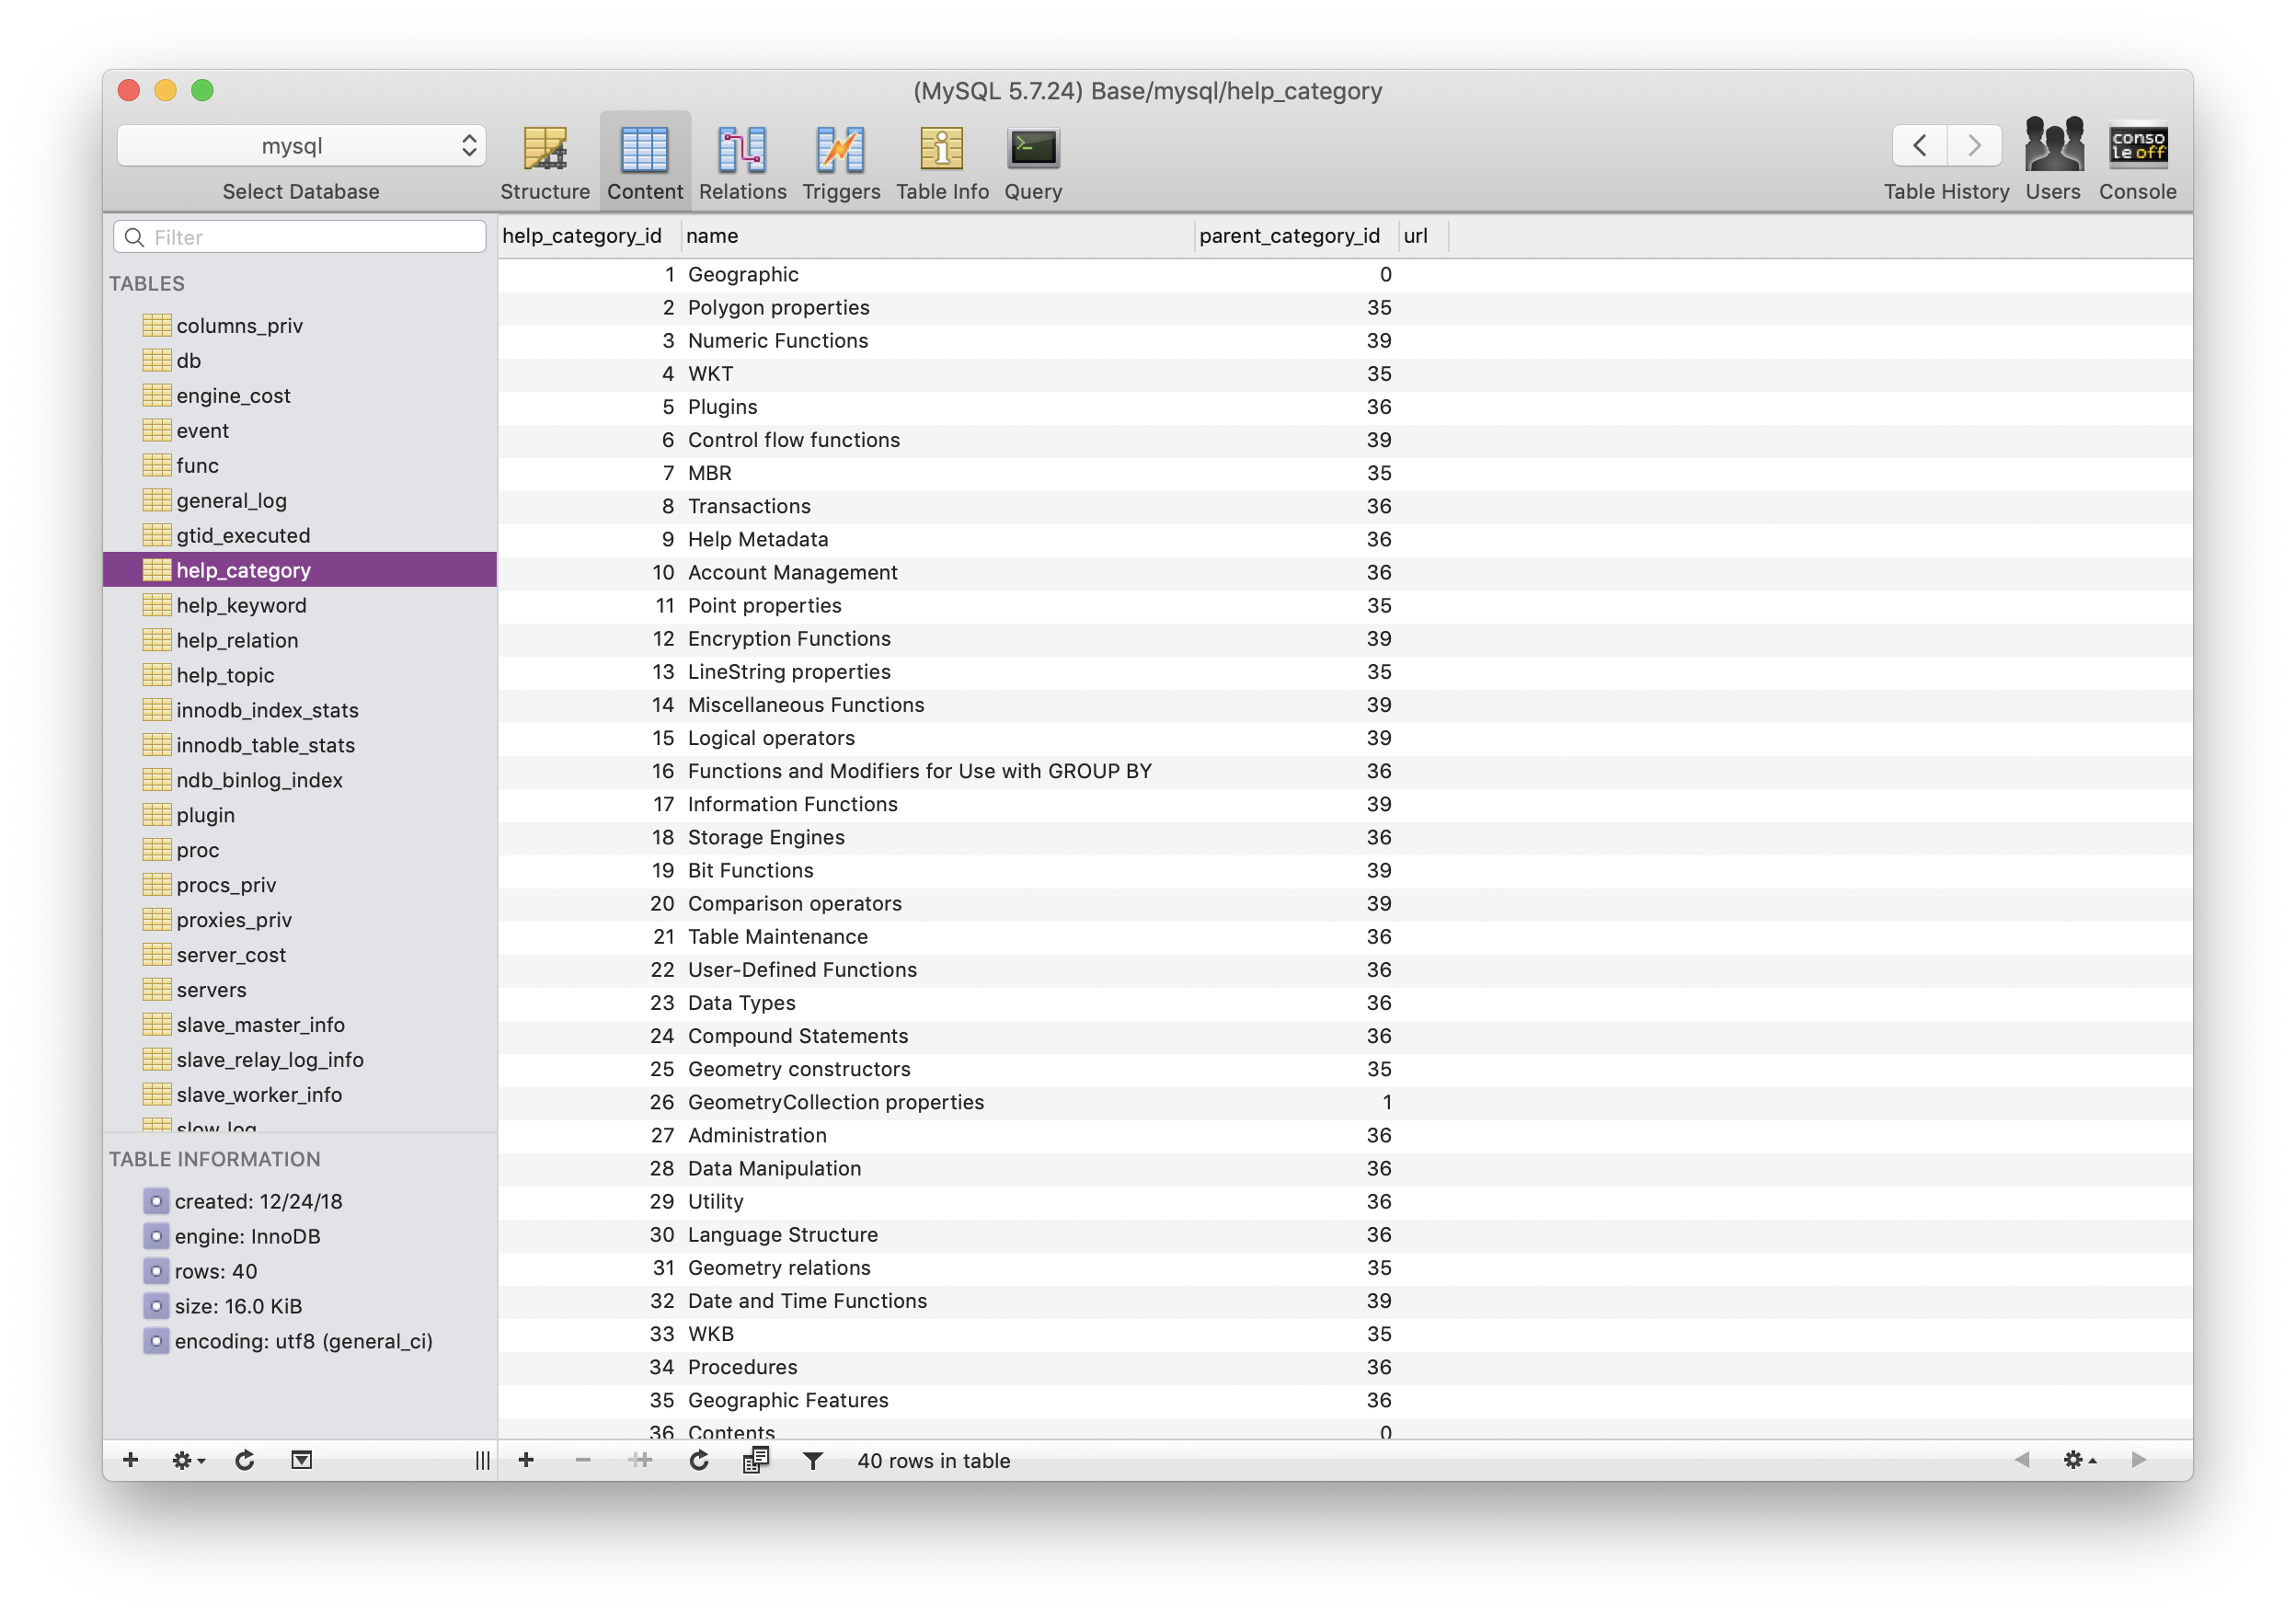Open the Triggers view
The width and height of the screenshot is (2296, 1617).
point(840,160)
